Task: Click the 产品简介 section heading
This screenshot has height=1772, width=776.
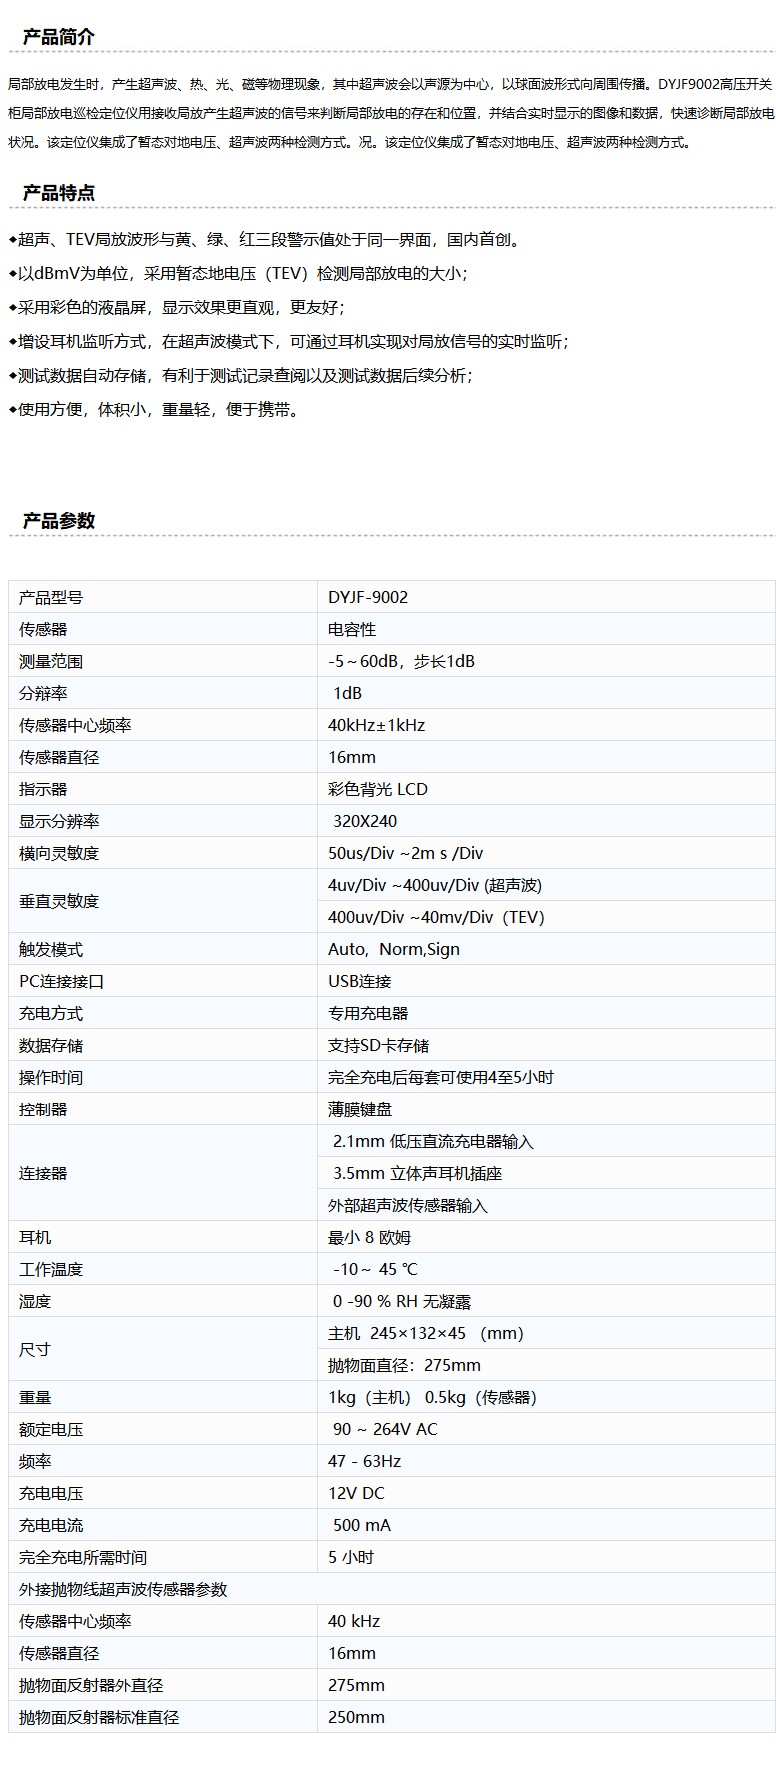Action: [59, 37]
